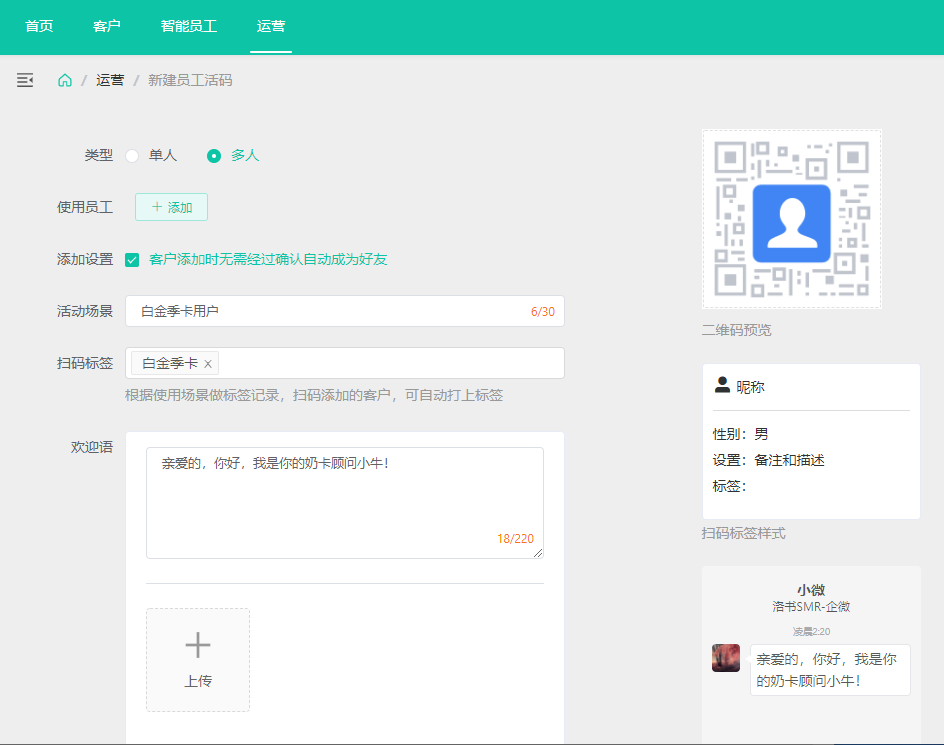Click the 凌晨2:20 timestamp
Screen dimensions: 944x745
pos(811,631)
